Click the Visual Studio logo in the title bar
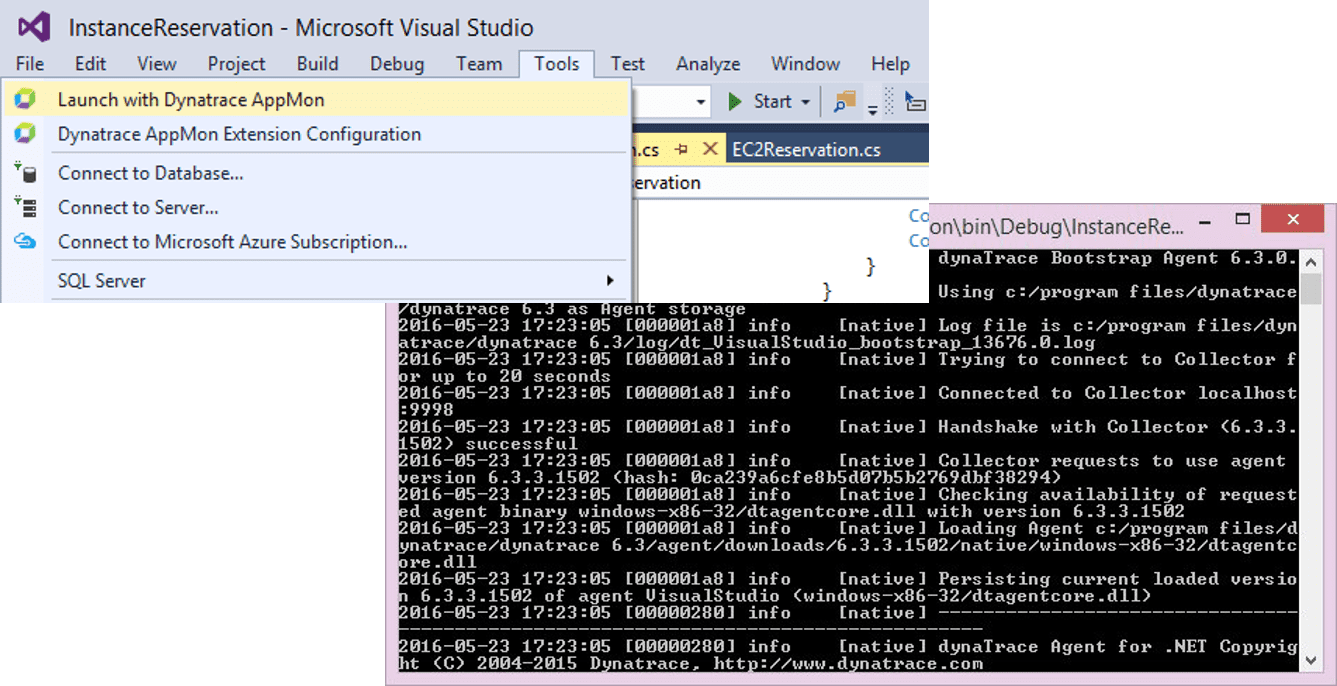This screenshot has width=1337, height=686. point(34,26)
